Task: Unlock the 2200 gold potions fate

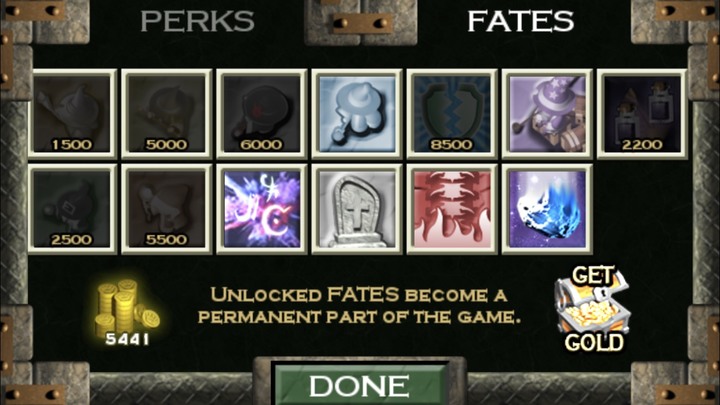Action: click(x=642, y=113)
